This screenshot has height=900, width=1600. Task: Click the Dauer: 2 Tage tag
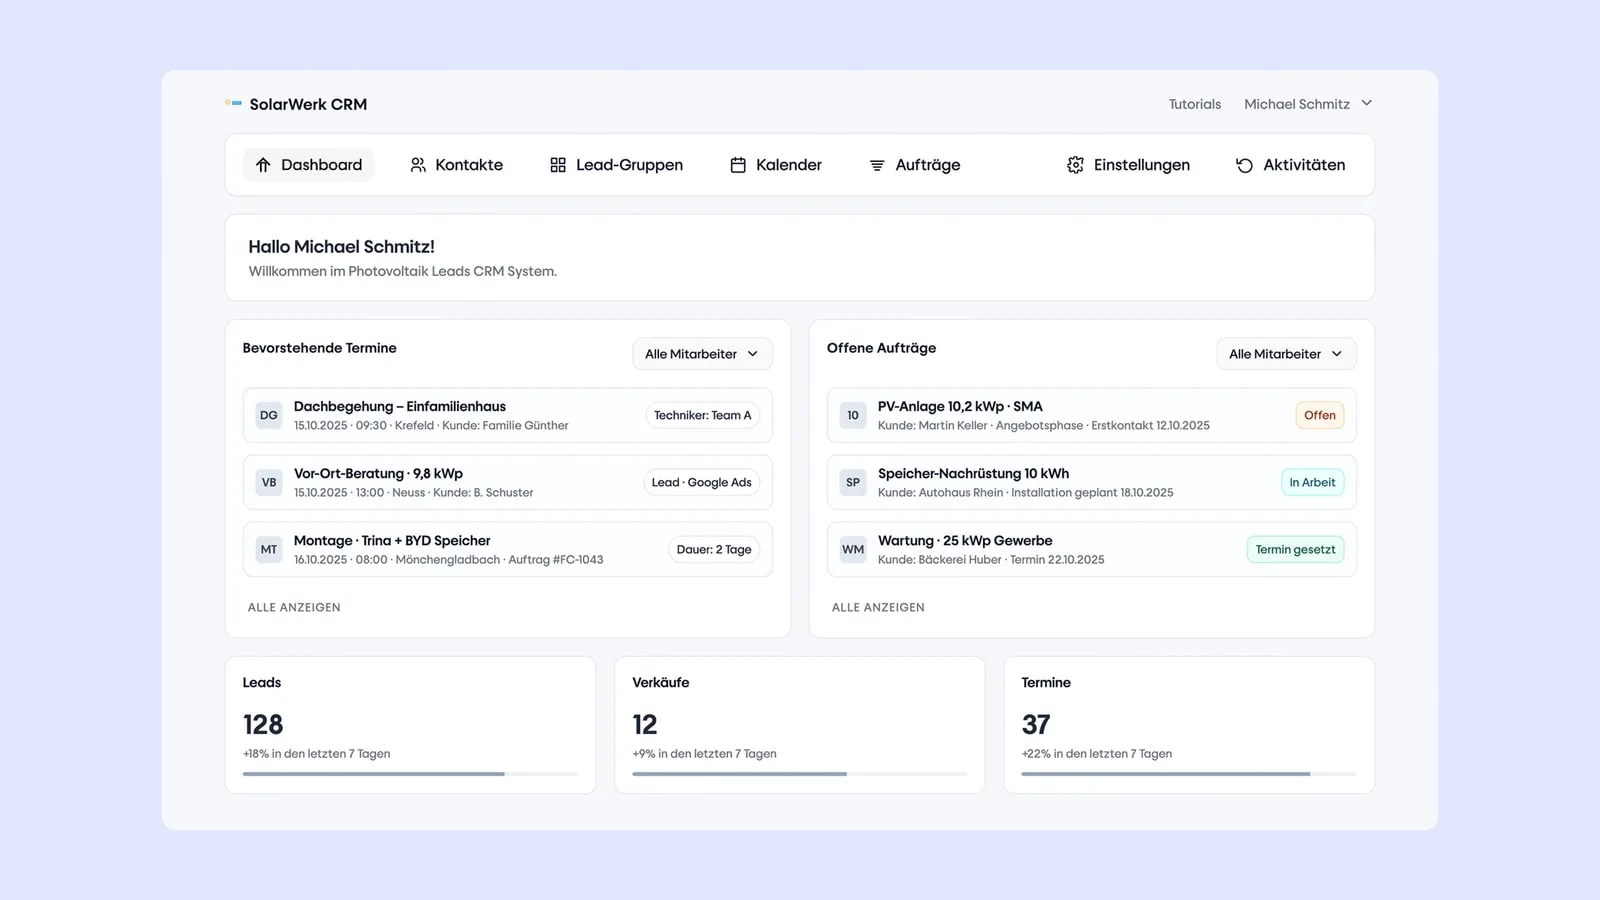click(x=714, y=549)
